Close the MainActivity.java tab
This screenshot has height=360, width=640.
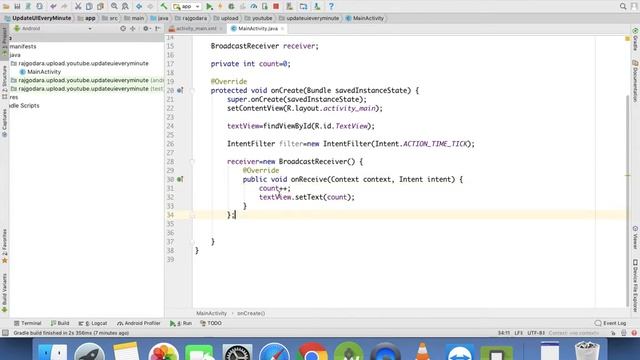[x=282, y=29]
